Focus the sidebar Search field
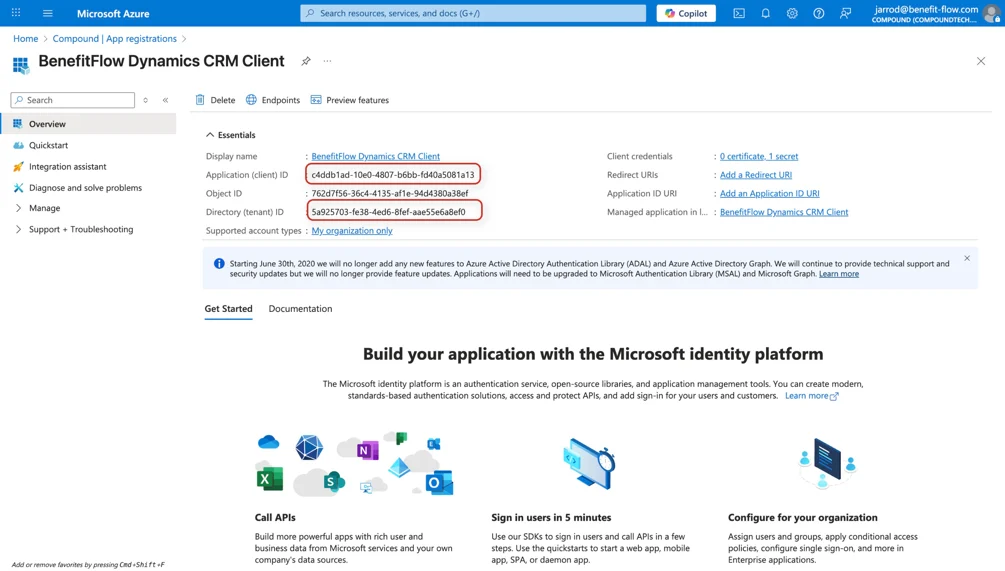The width and height of the screenshot is (1005, 571). click(73, 100)
